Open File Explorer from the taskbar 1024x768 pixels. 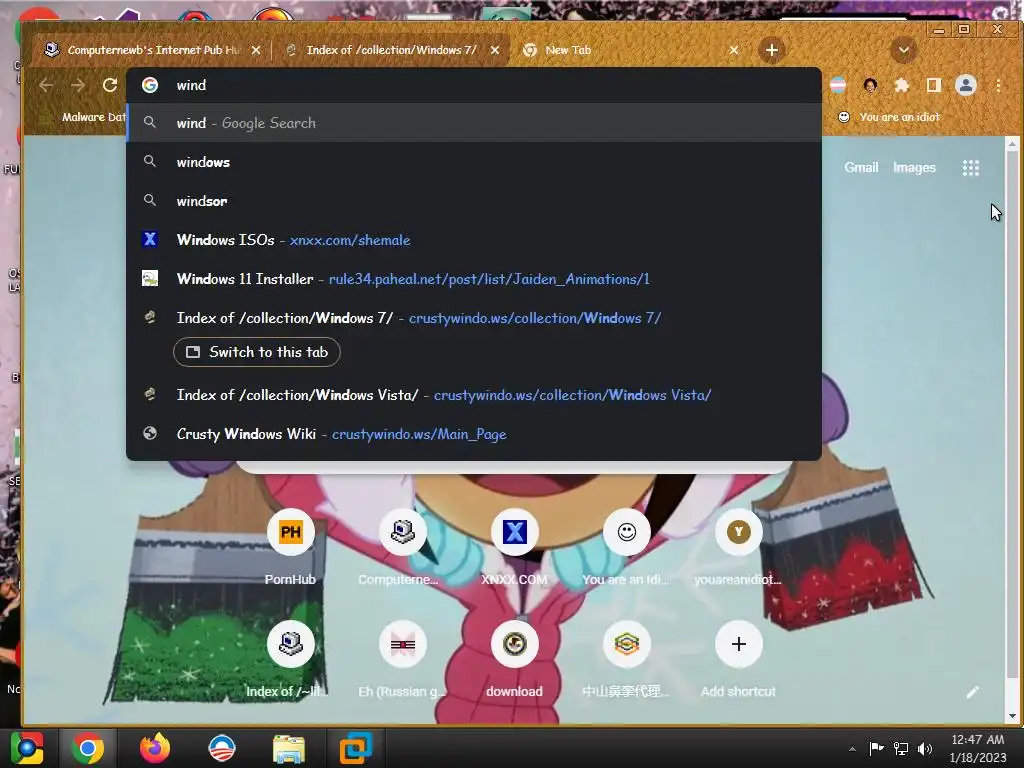(289, 748)
